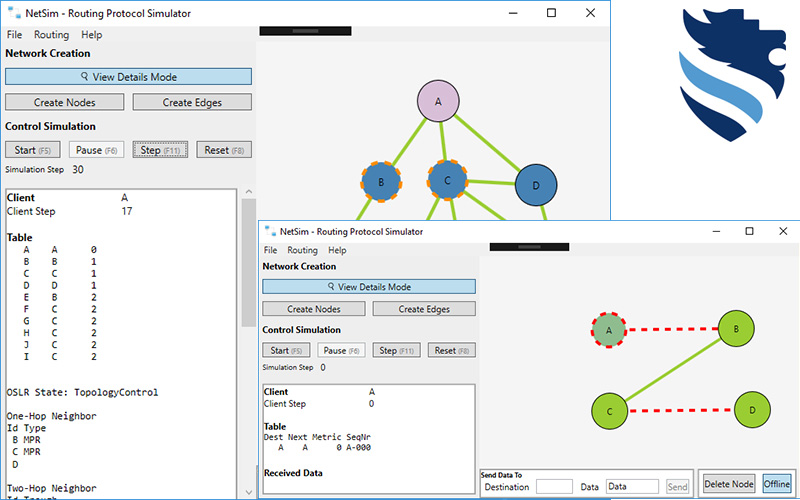The image size is (800, 500).
Task: Focus the Destination input field
Action: point(554,487)
